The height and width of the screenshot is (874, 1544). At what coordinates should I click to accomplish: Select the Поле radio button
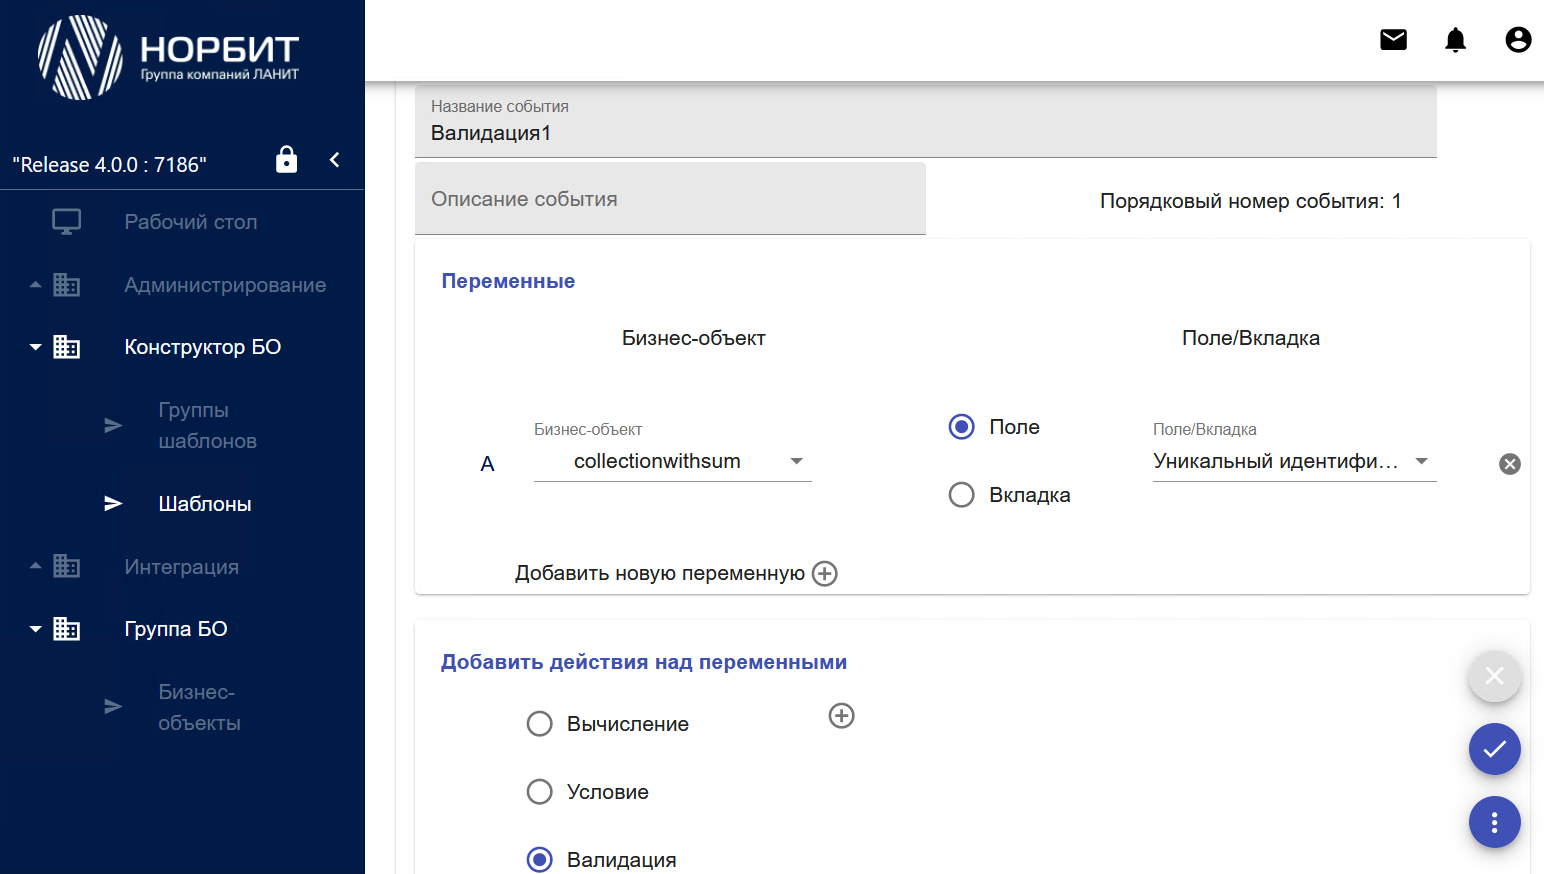point(961,427)
